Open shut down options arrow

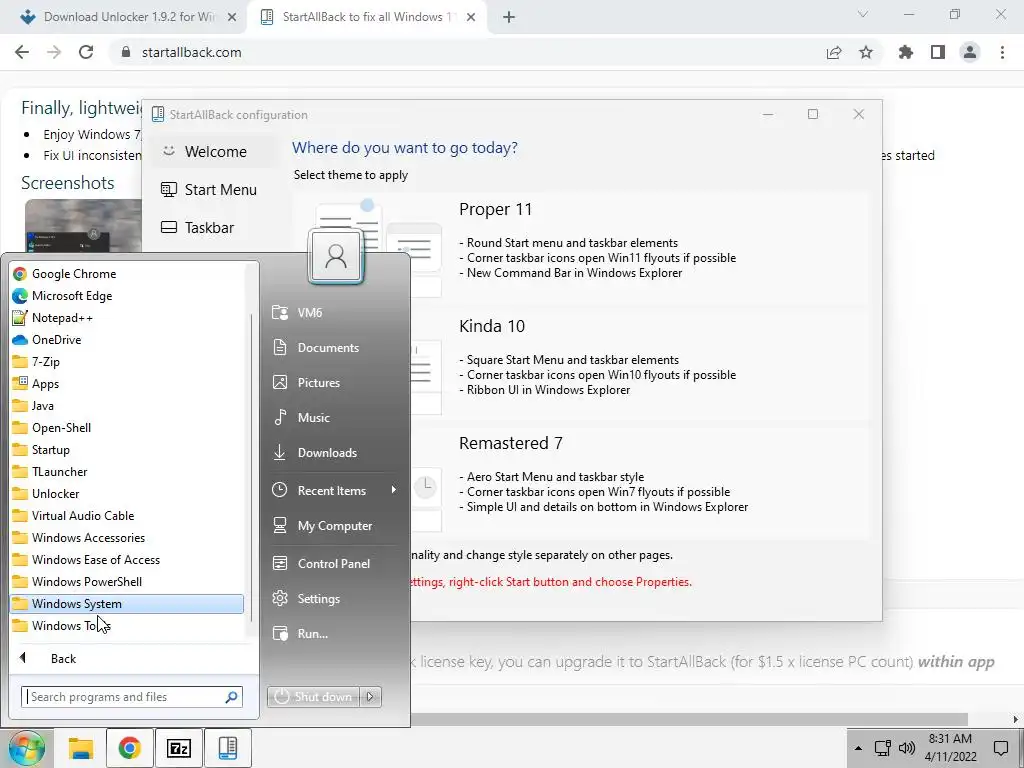click(x=370, y=697)
